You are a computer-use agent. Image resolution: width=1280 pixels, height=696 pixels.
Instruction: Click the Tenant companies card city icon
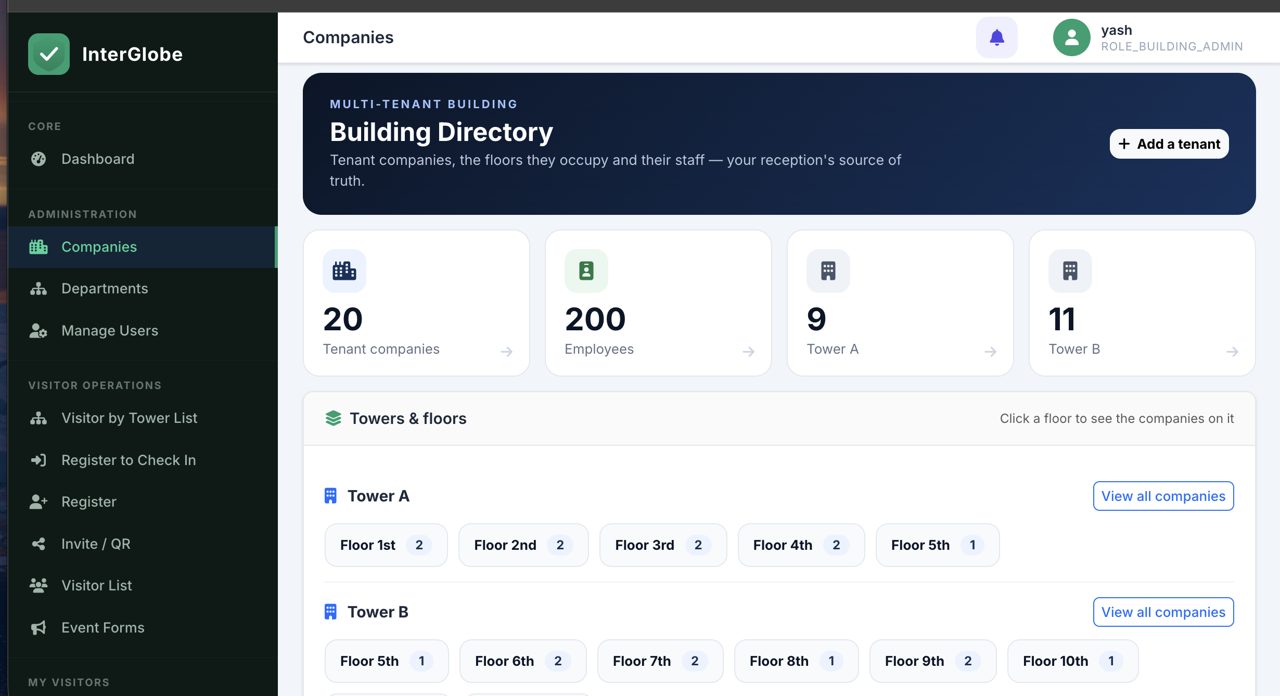344,271
